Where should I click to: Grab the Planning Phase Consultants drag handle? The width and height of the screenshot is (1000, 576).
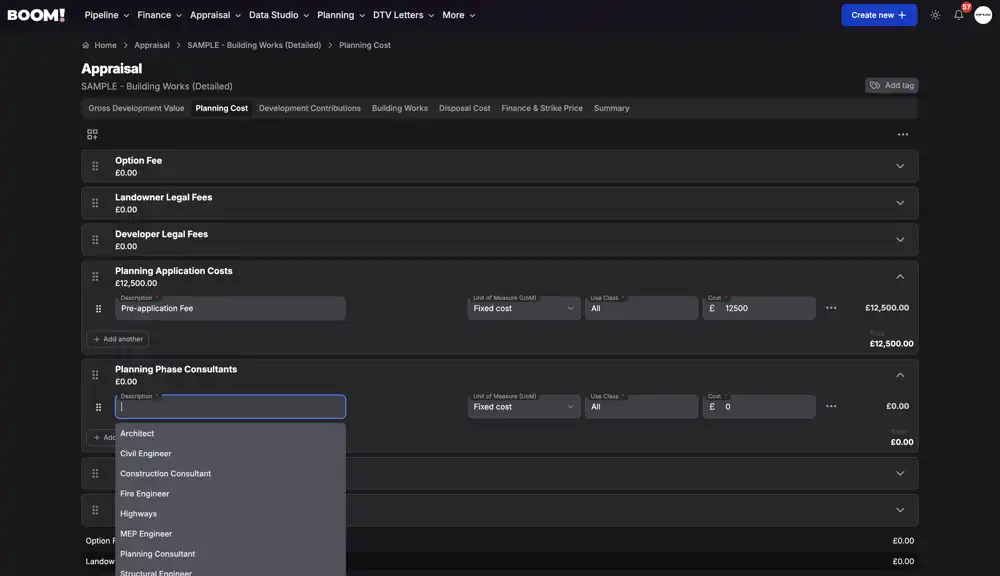coord(95,375)
